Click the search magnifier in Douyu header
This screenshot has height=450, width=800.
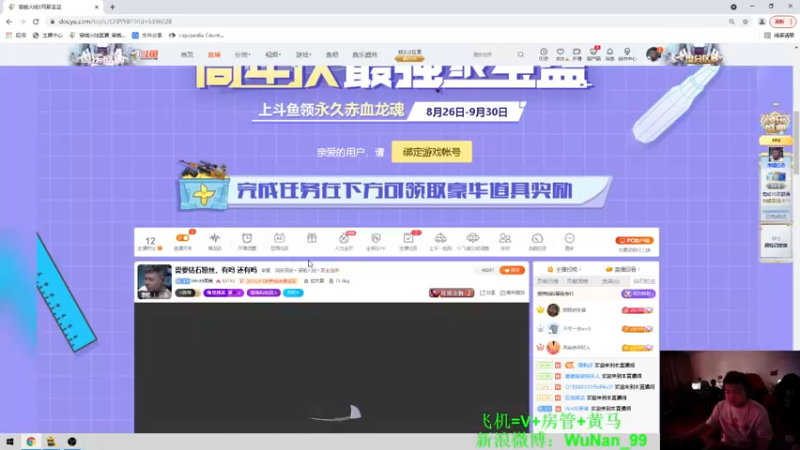point(520,54)
